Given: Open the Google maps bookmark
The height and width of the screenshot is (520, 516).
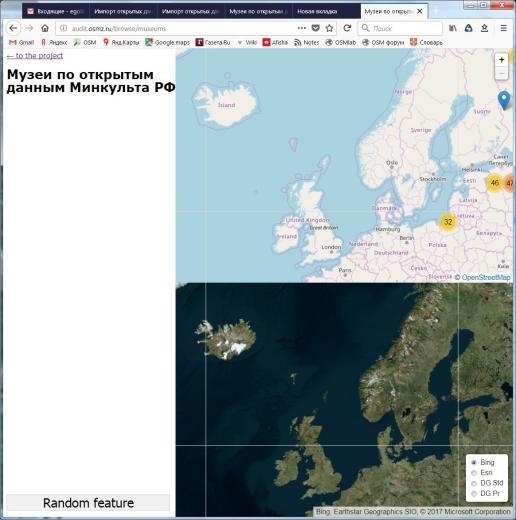Looking at the screenshot, I should tap(167, 42).
